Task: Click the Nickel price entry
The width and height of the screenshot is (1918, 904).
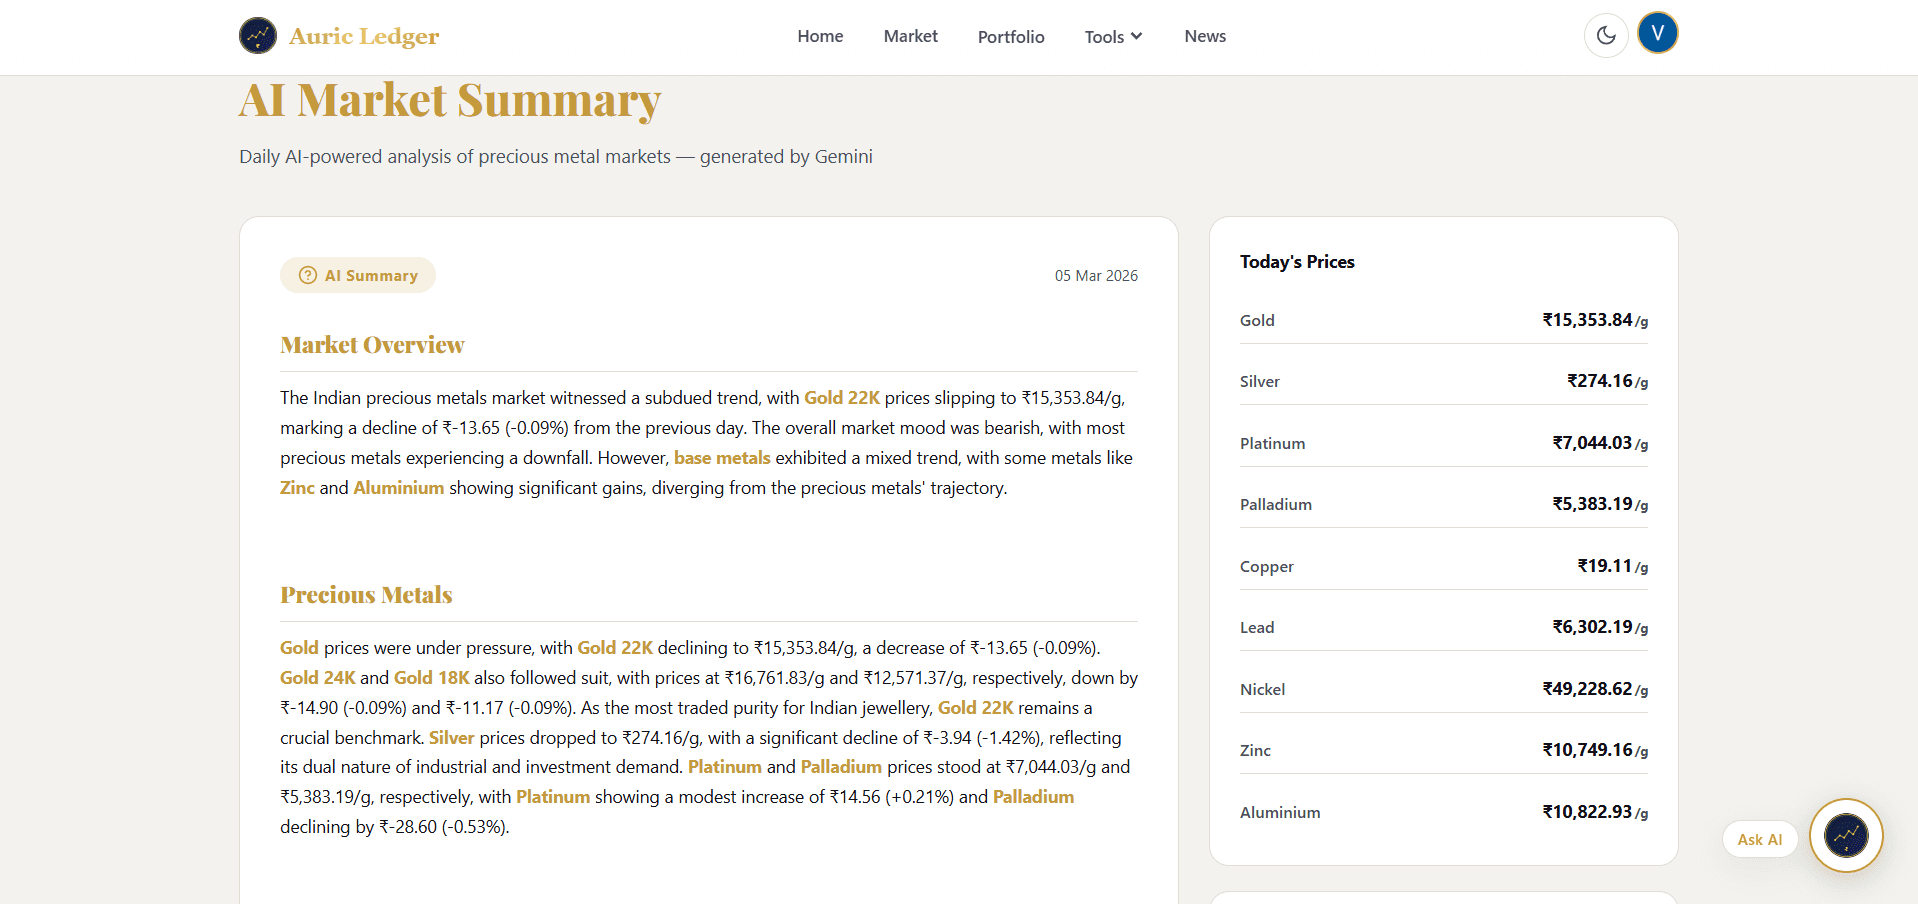Action: click(1443, 689)
